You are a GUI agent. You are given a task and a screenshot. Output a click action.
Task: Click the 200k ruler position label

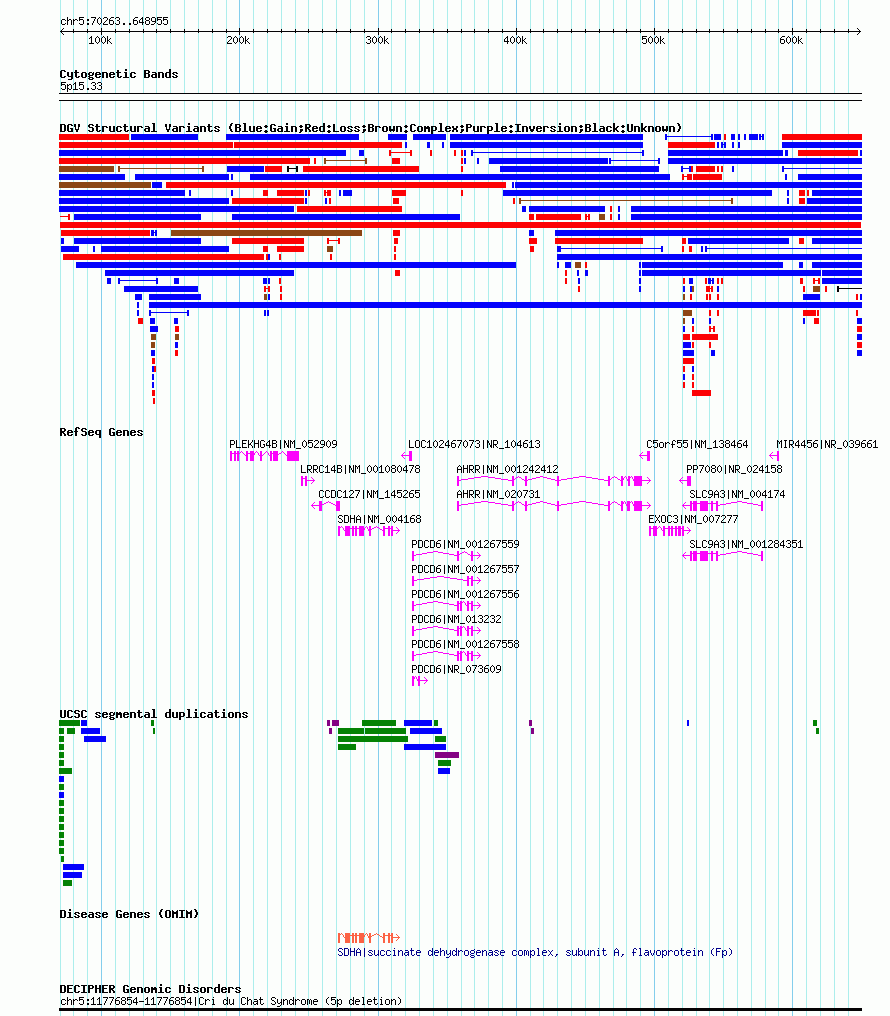(x=238, y=40)
